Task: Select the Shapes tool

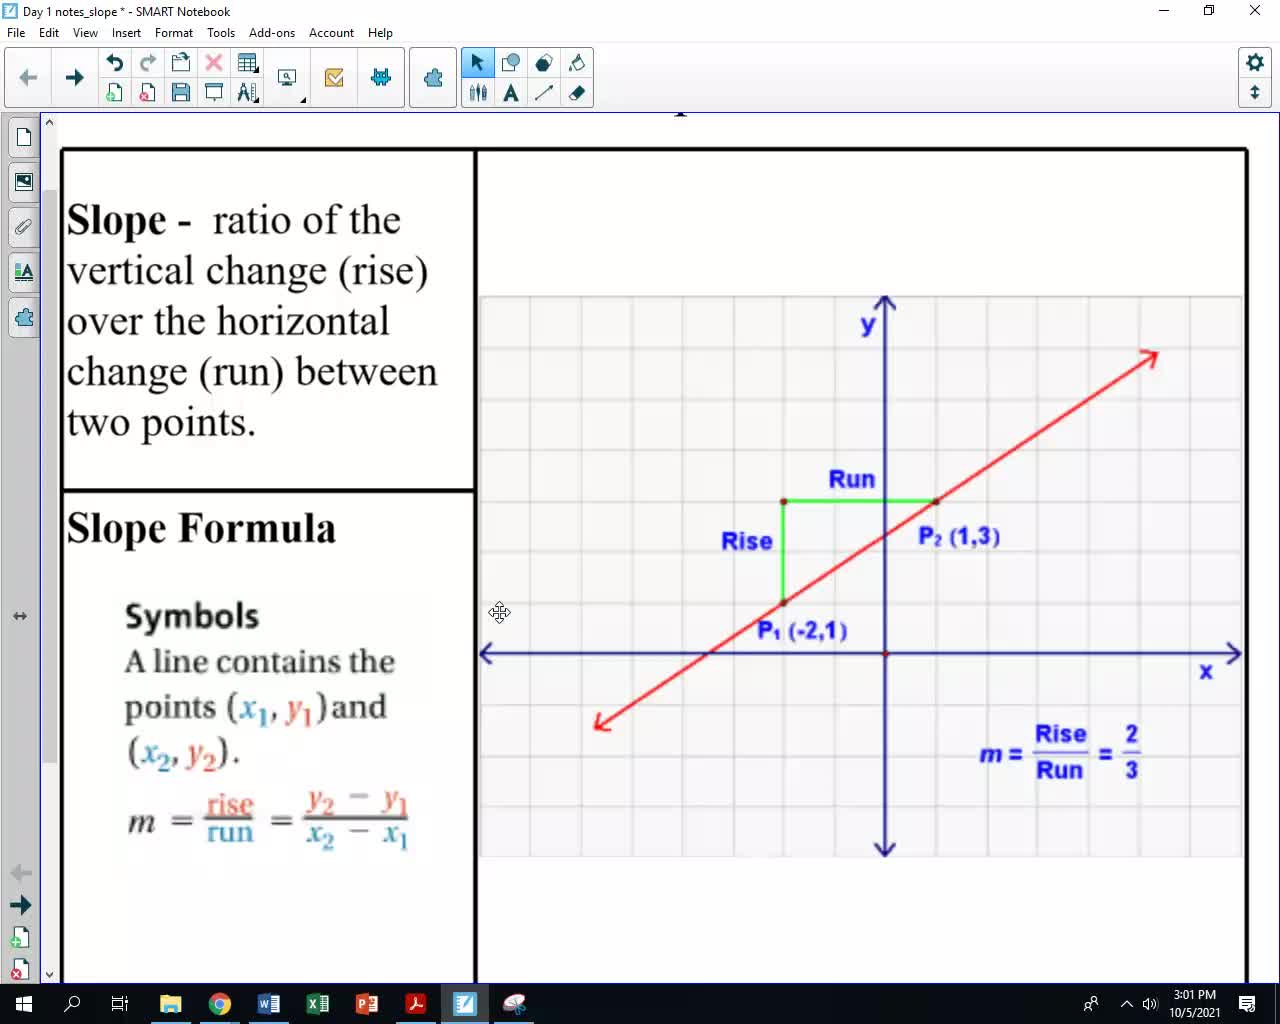Action: point(510,62)
